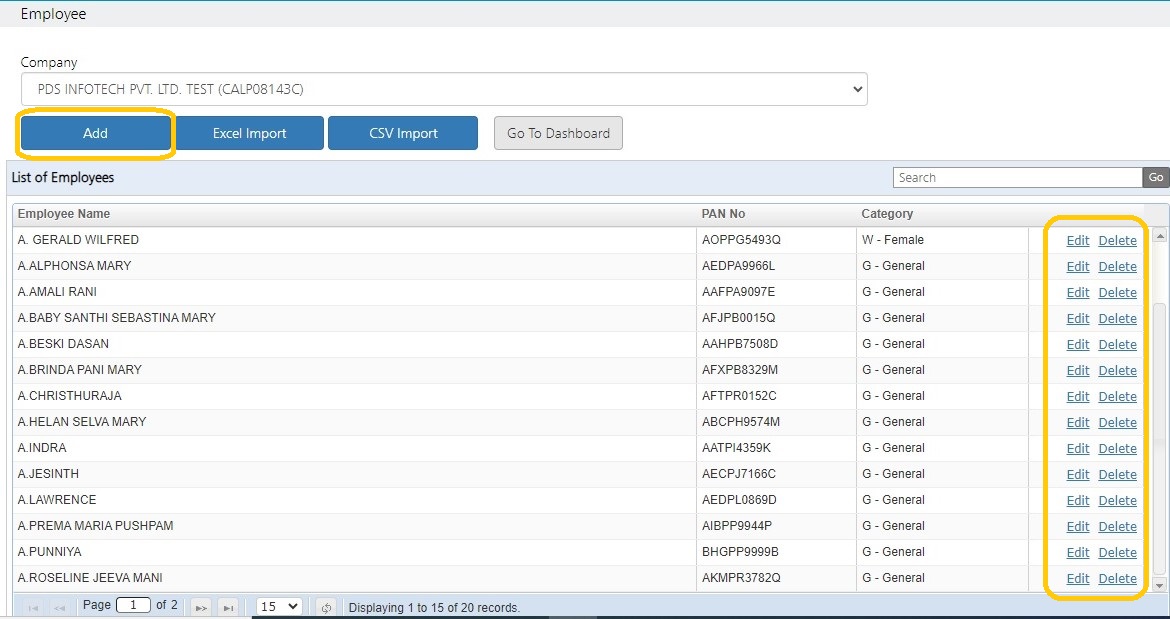Screen dimensions: 1170x619
Task: Click the next page icon
Action: pyautogui.click(x=201, y=608)
